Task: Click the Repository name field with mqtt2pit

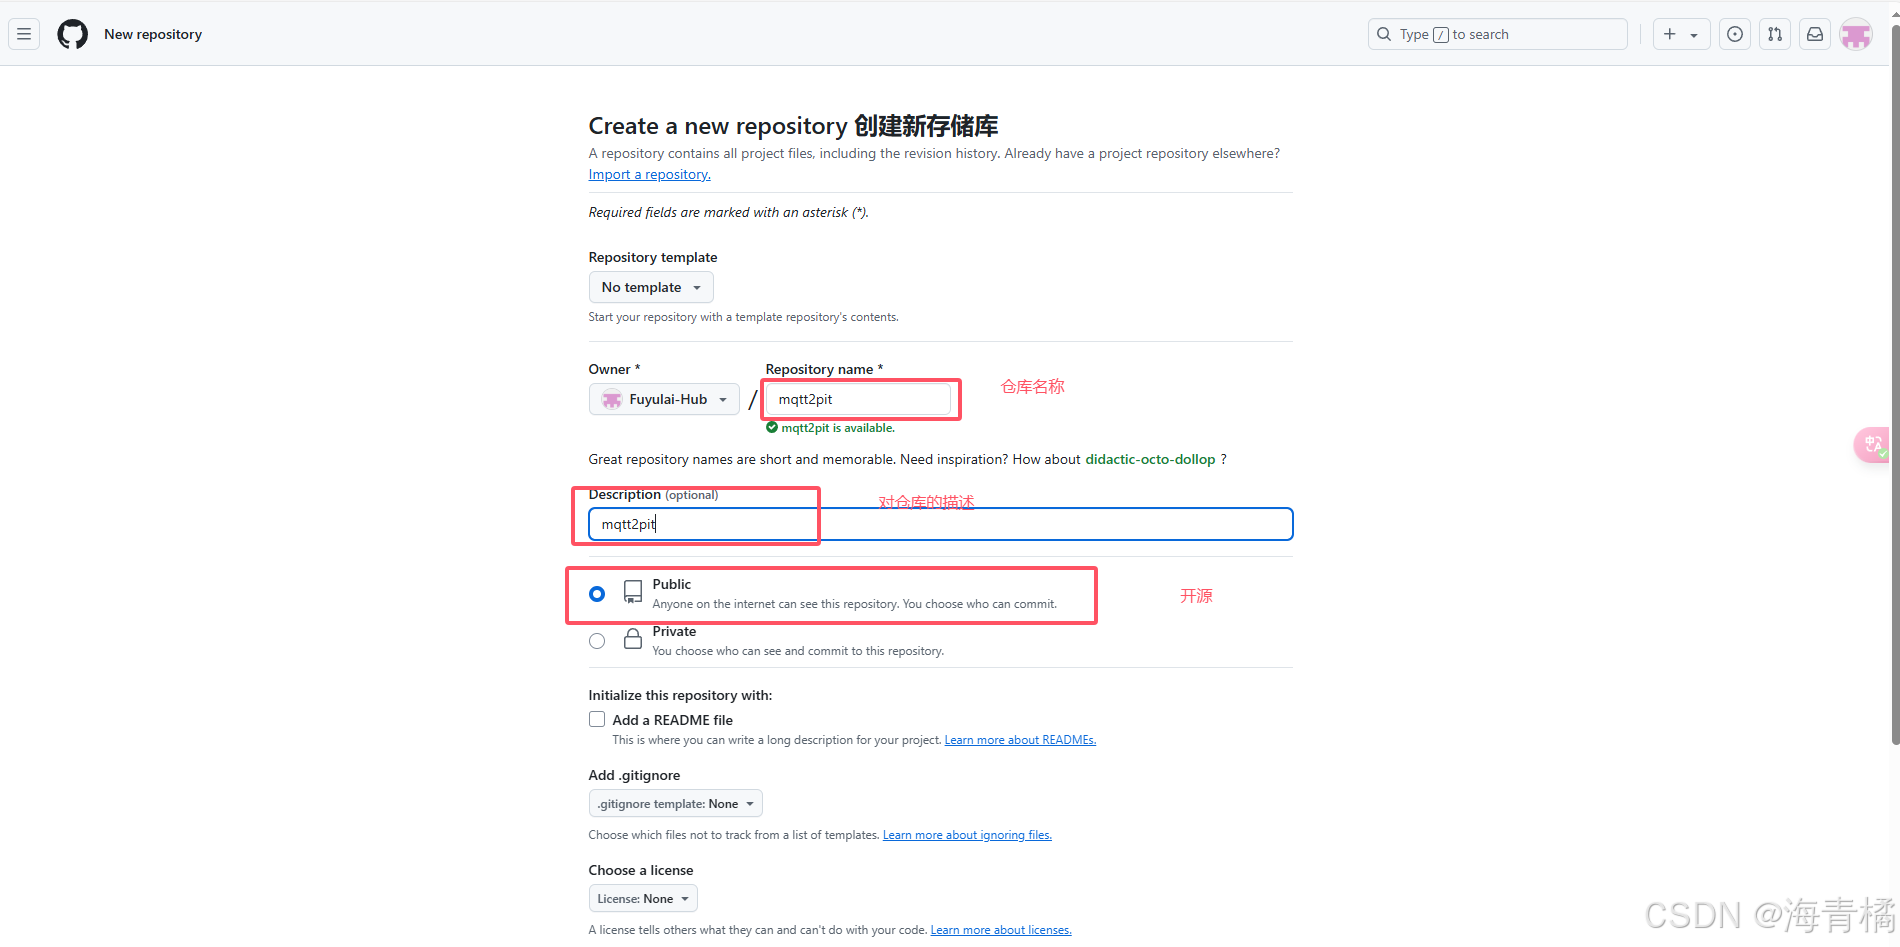Action: click(x=858, y=399)
